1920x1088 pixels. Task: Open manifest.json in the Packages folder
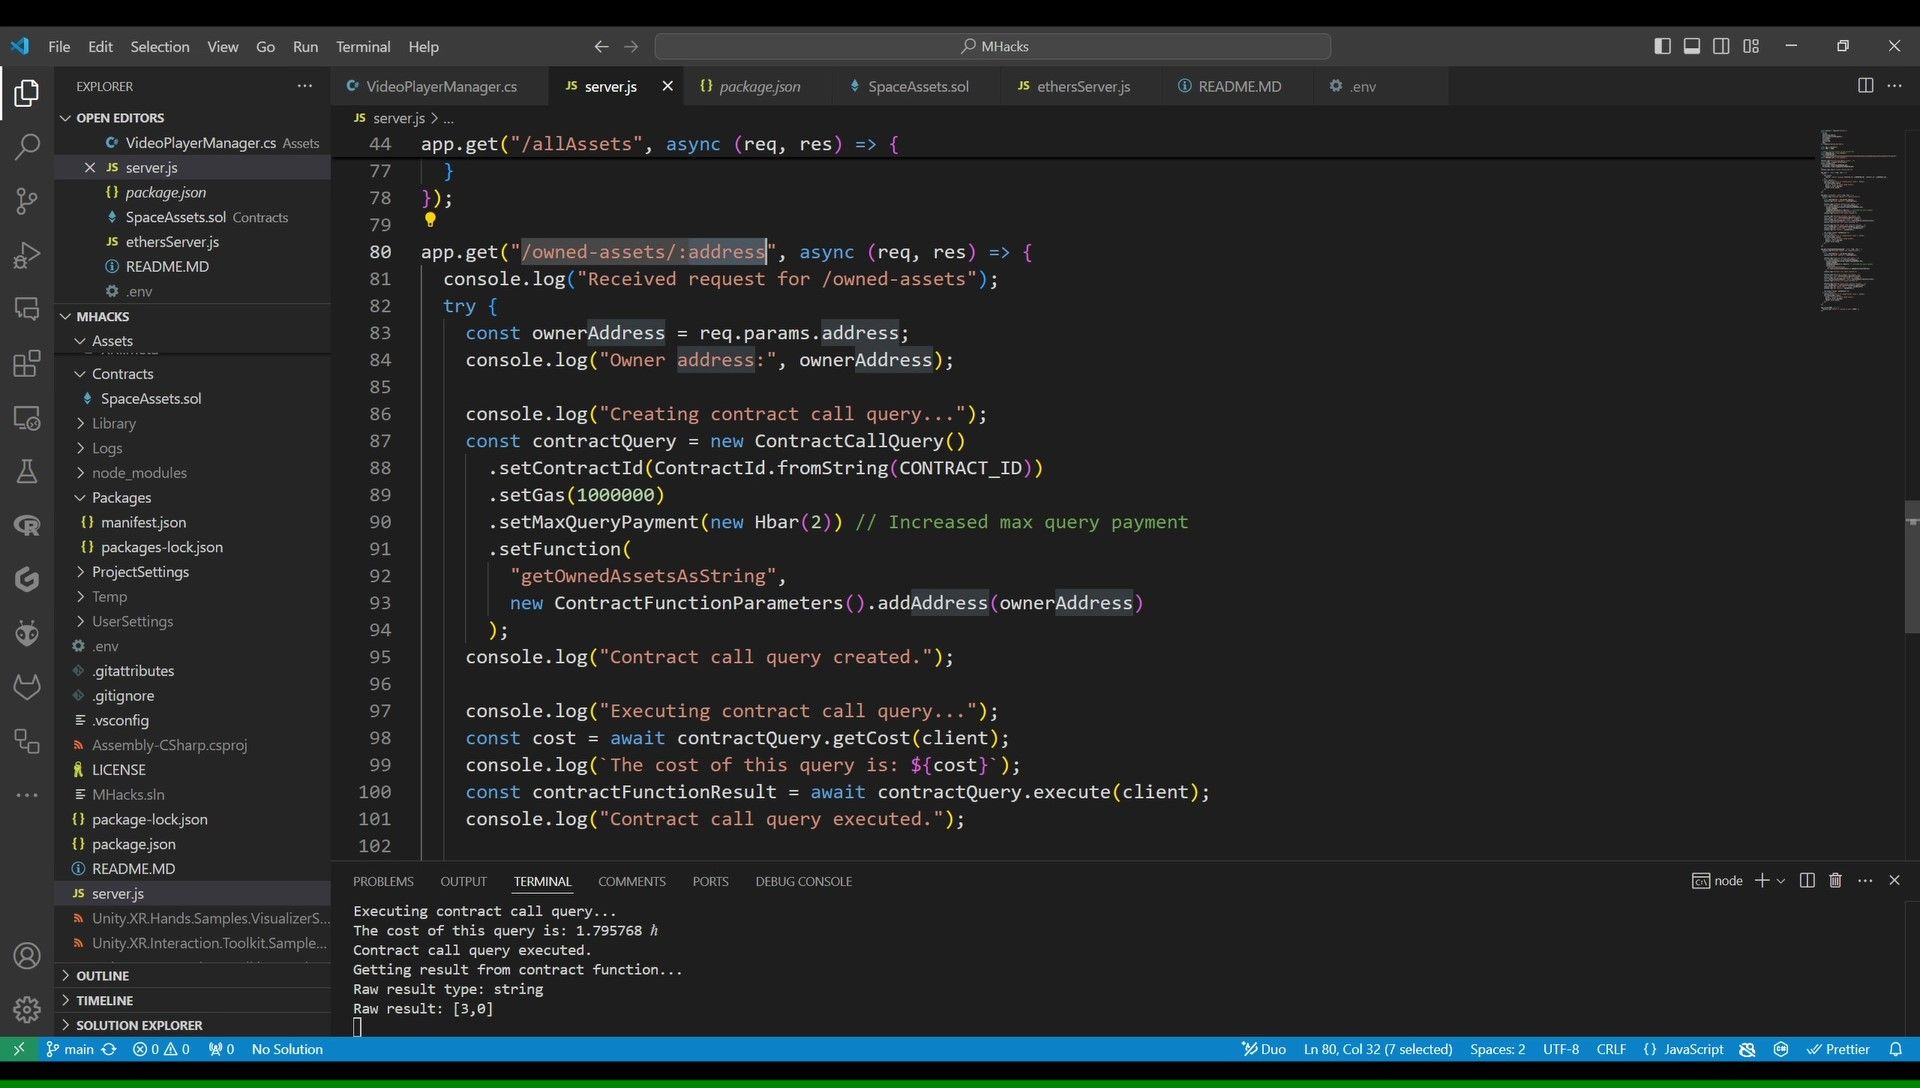tap(143, 522)
